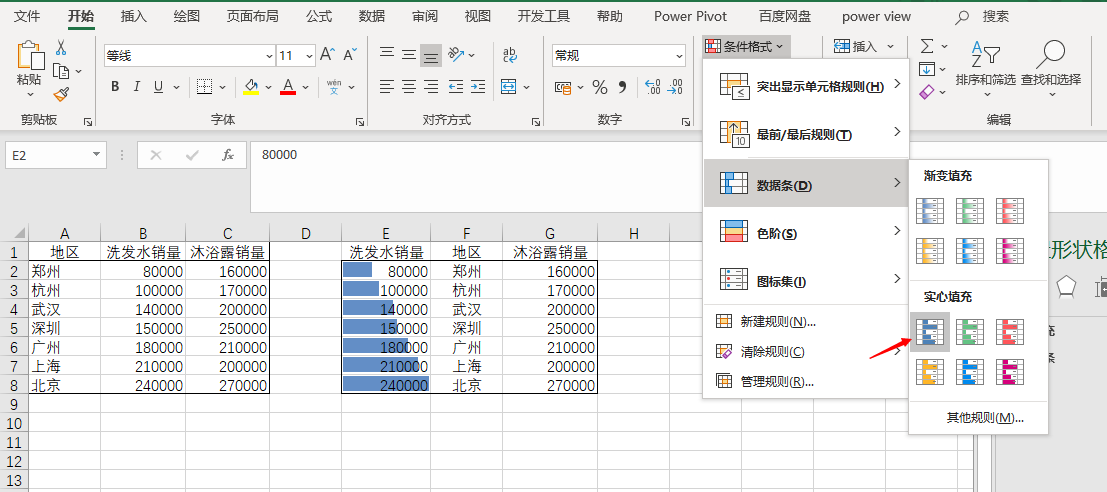Image resolution: width=1107 pixels, height=492 pixels.
Task: Select bottom align icon
Action: [431, 55]
